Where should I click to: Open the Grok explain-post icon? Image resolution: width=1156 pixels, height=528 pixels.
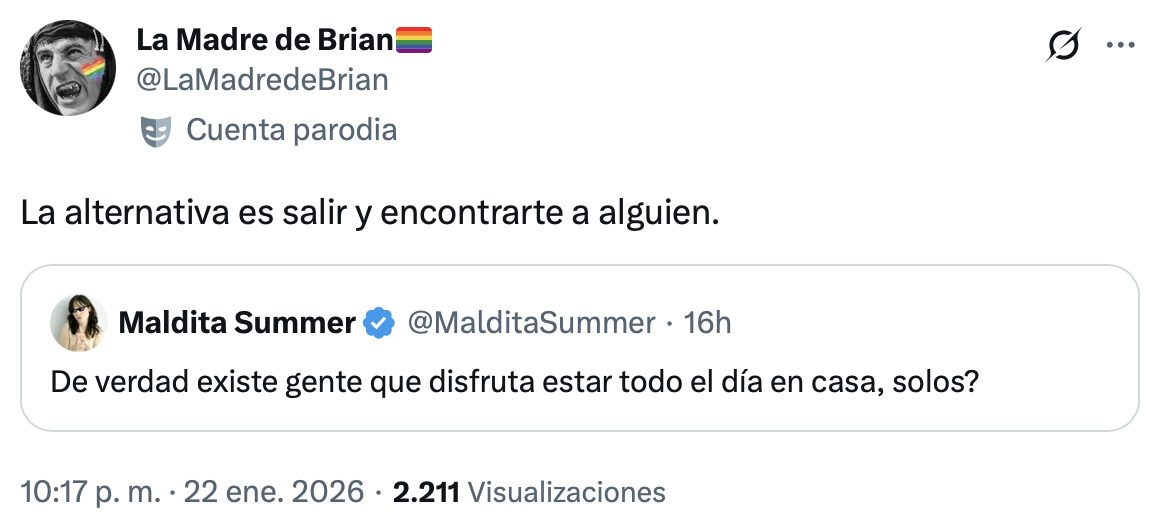1063,45
